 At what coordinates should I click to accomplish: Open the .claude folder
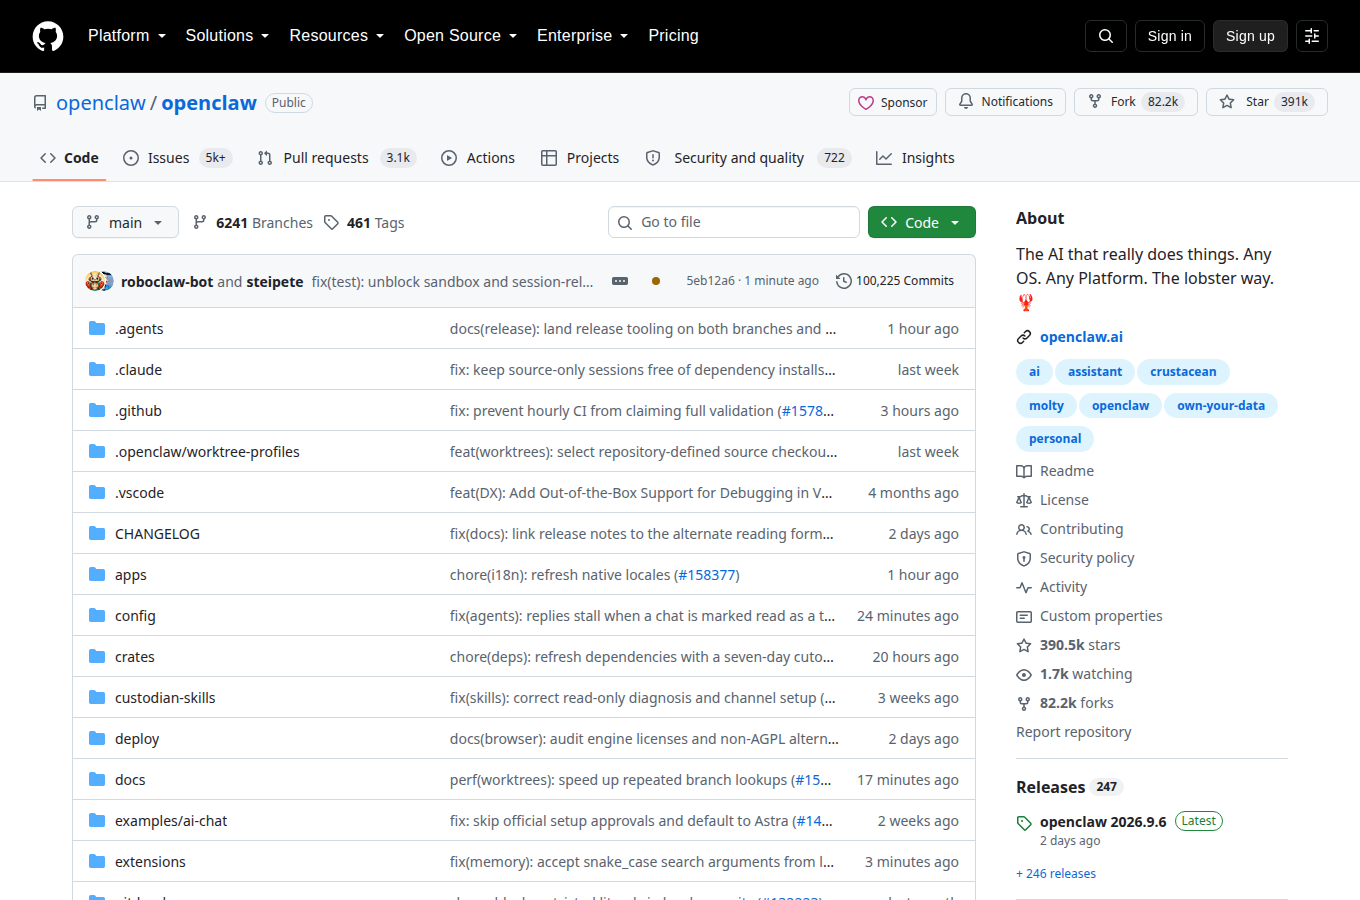(x=138, y=369)
